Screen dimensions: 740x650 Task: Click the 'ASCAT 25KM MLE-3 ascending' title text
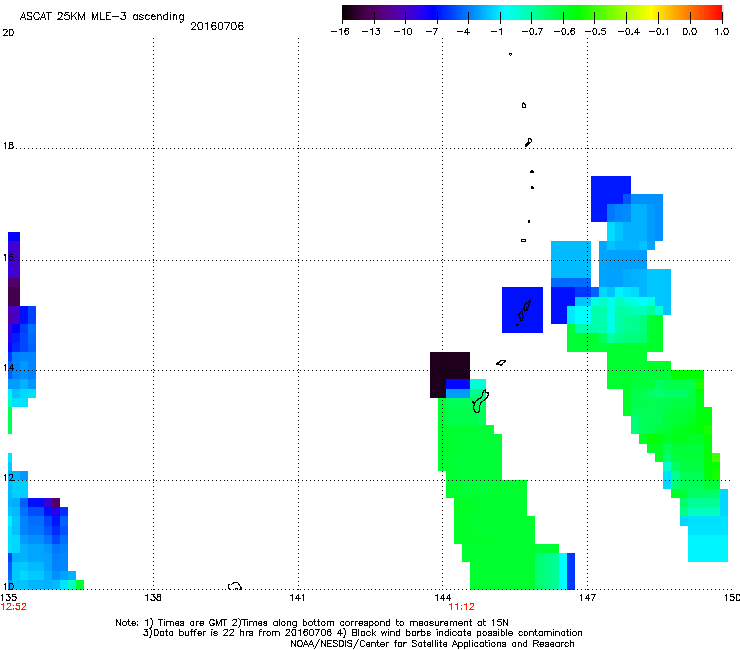click(102, 16)
